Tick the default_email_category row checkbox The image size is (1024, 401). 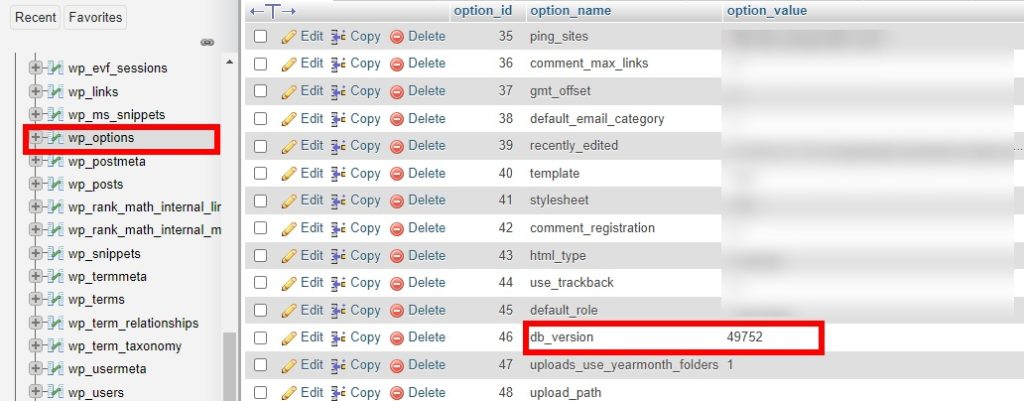(261, 119)
